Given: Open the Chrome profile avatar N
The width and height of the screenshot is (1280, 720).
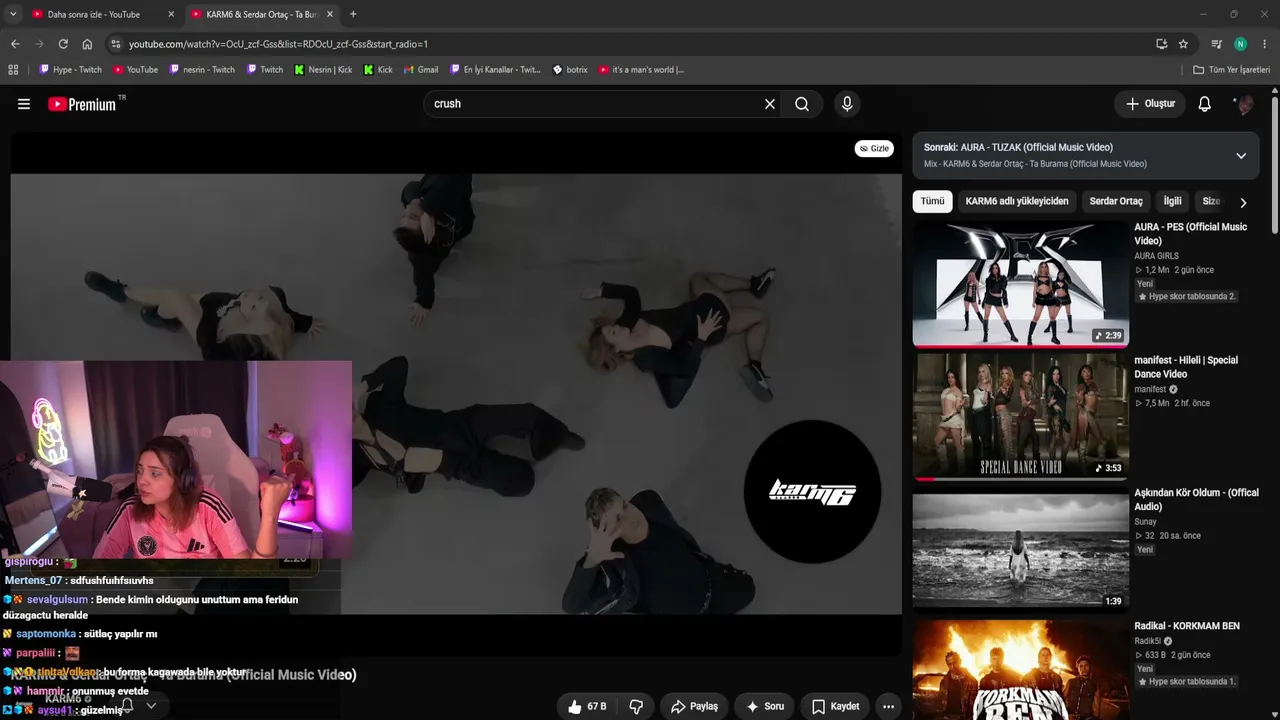Looking at the screenshot, I should [1240, 44].
